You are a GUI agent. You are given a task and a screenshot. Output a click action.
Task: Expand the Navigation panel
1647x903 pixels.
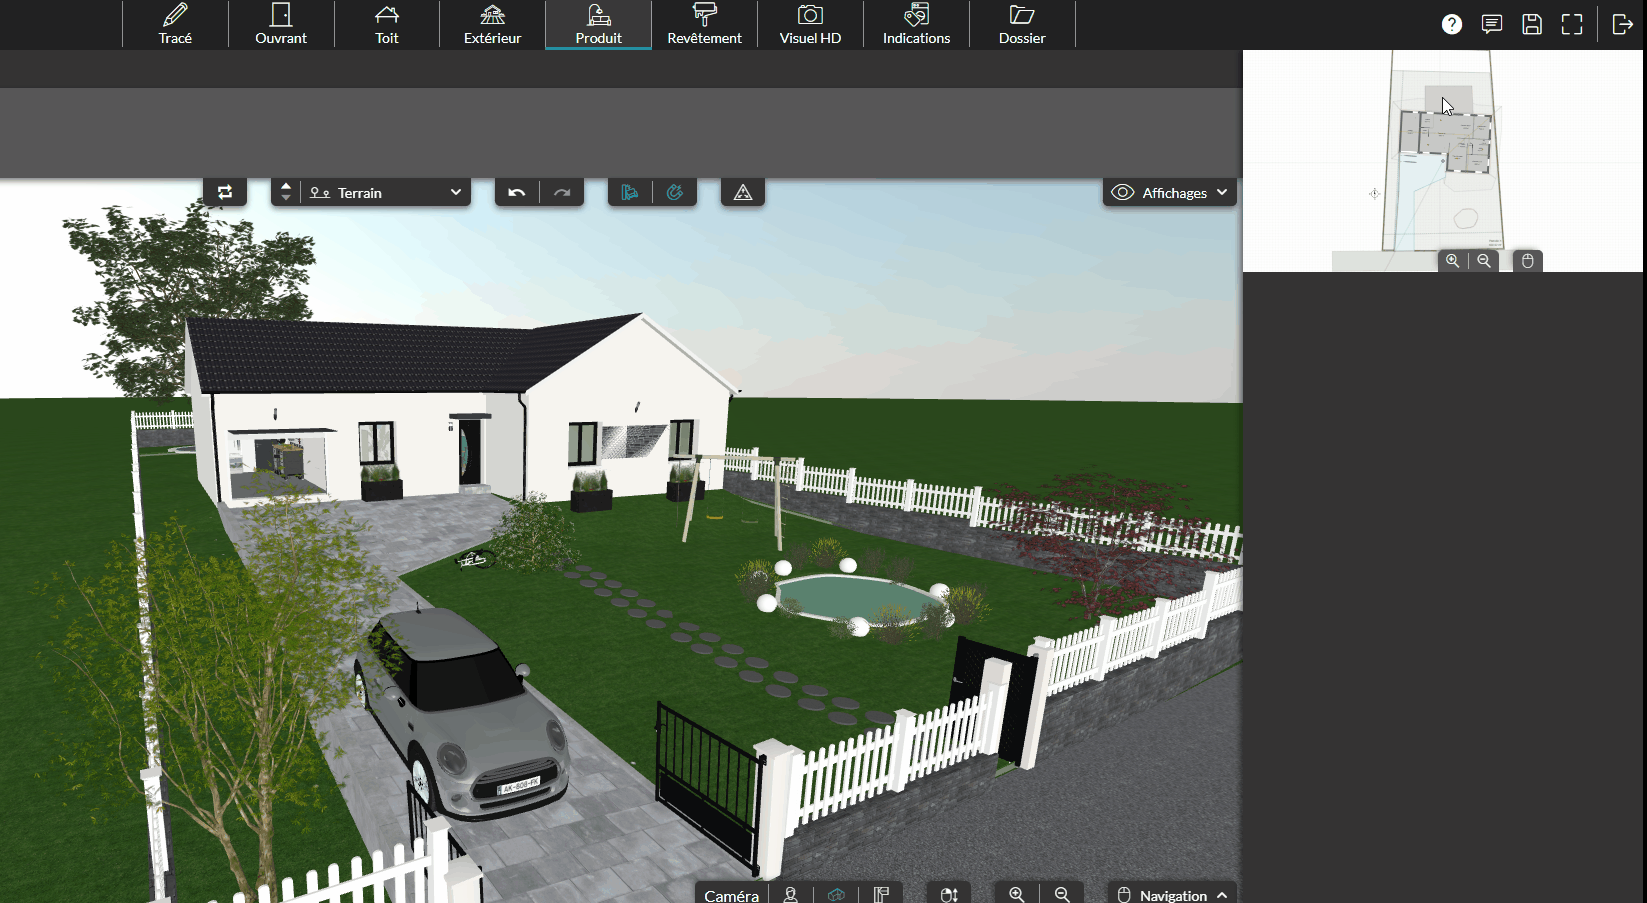click(x=1172, y=894)
